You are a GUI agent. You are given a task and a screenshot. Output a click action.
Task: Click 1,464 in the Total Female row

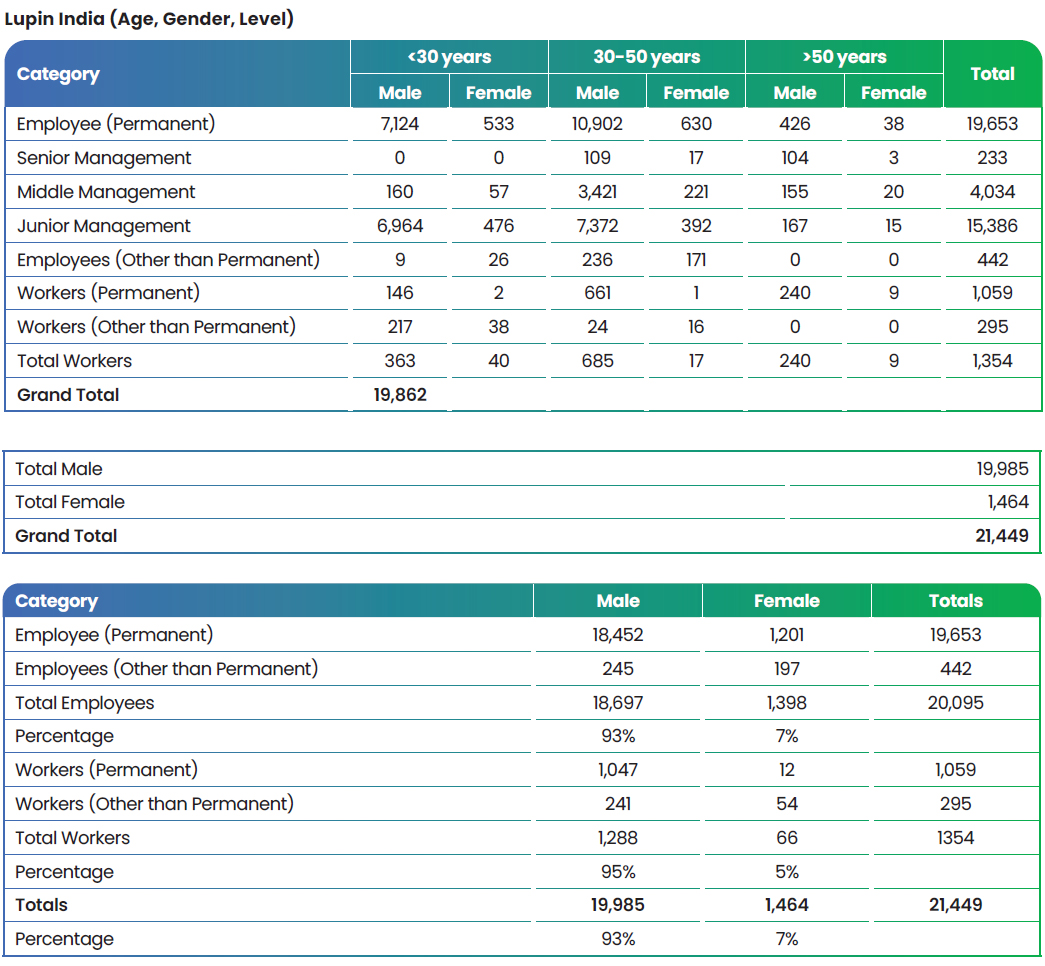pos(1008,502)
